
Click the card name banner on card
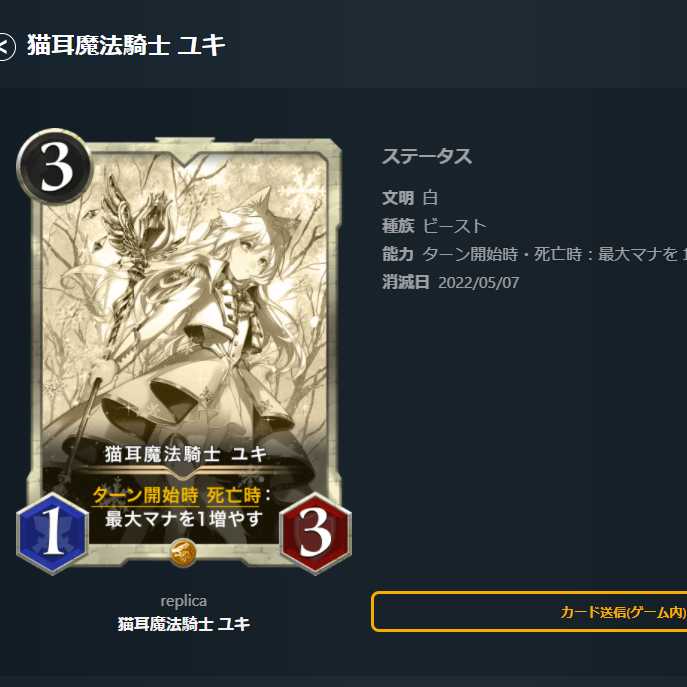[x=185, y=454]
